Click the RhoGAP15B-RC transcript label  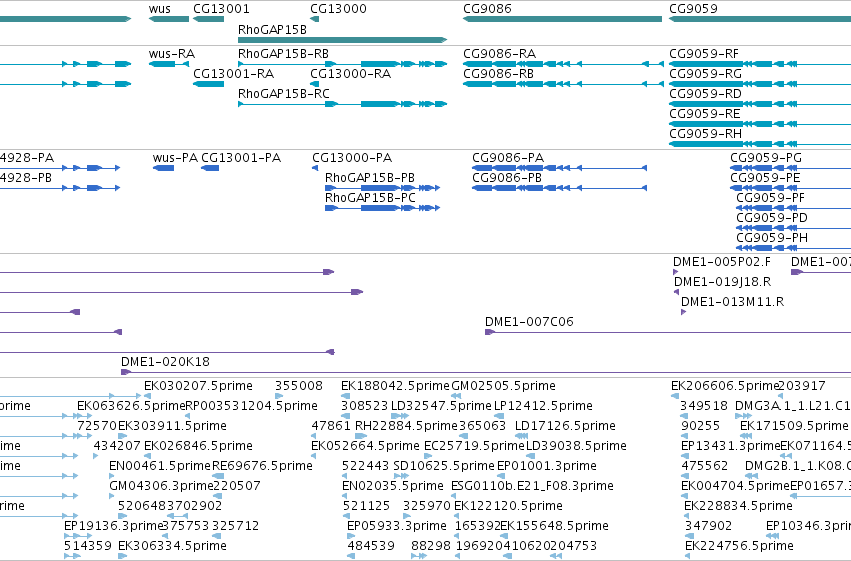coord(284,94)
